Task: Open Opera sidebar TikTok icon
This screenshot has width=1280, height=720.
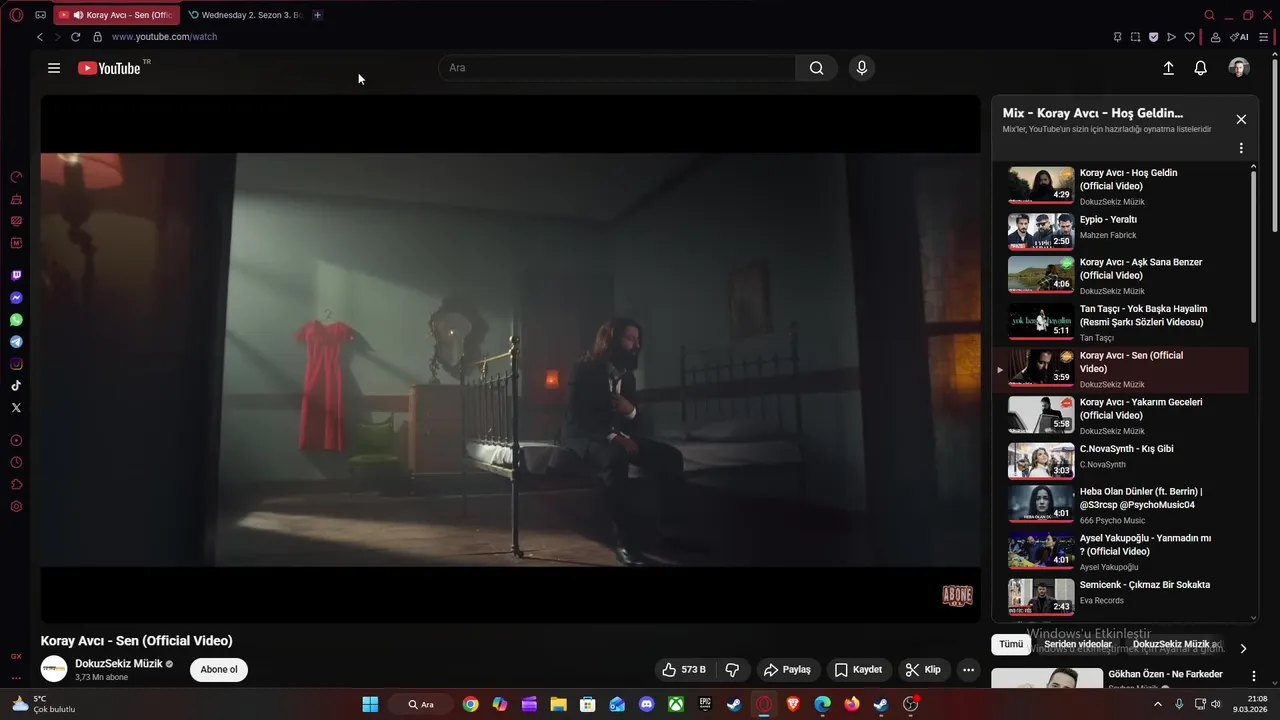Action: pos(16,386)
